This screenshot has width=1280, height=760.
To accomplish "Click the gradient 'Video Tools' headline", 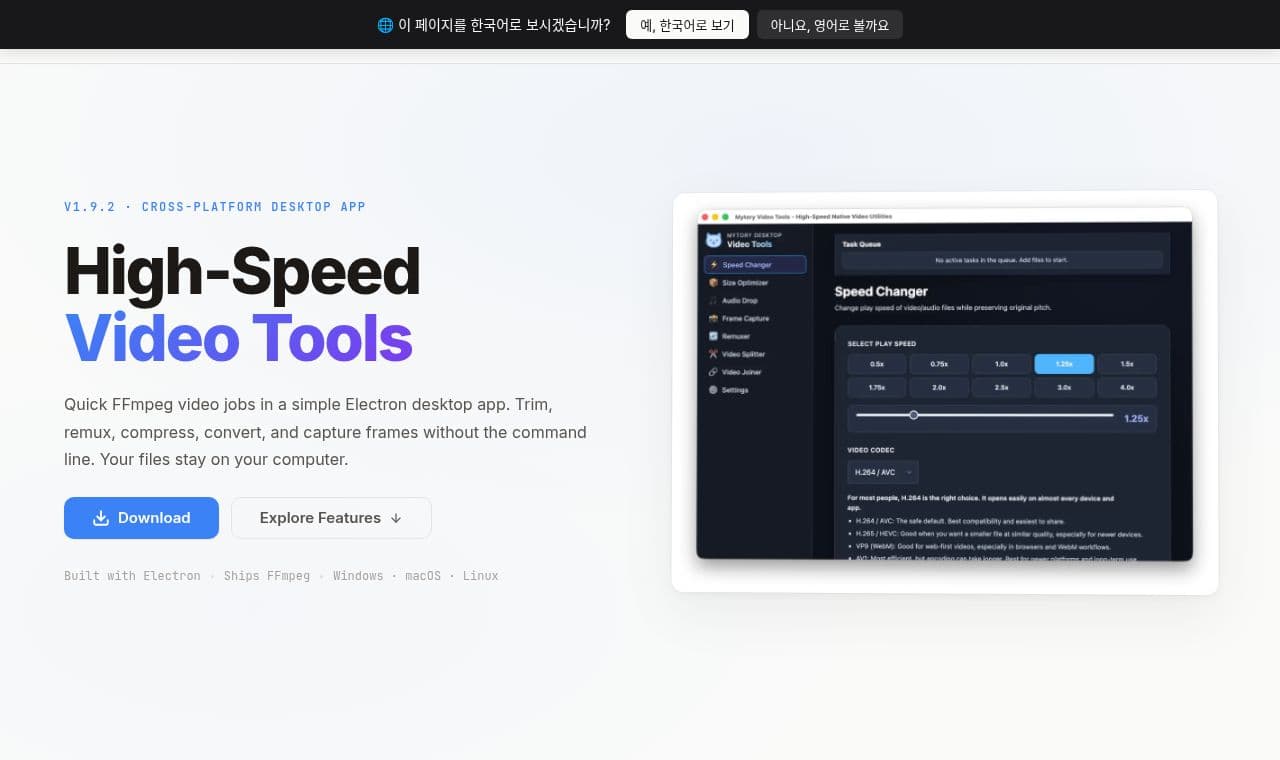I will coord(239,338).
